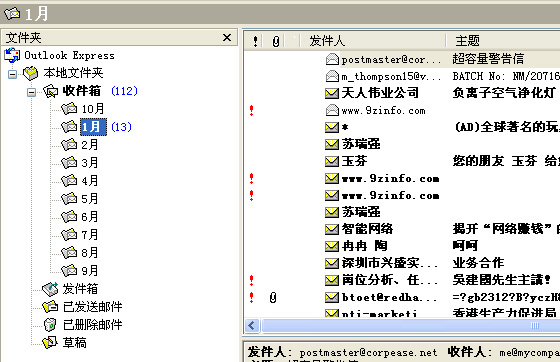This screenshot has width=560, height=362.
Task: Open the 草稿 drafts folder
Action: coord(74,343)
